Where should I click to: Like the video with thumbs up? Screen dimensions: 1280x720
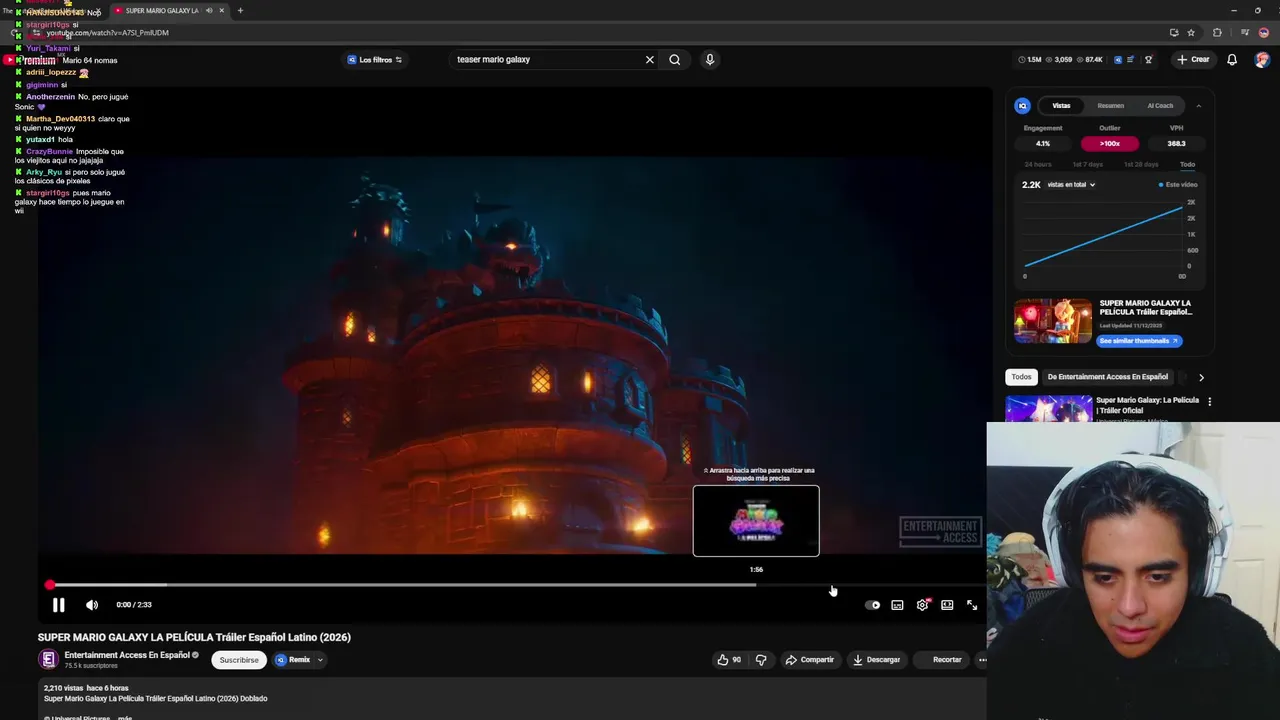(729, 660)
